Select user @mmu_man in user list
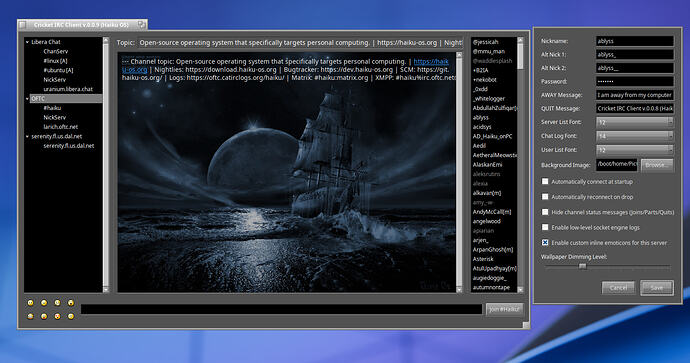The width and height of the screenshot is (690, 363). pos(488,51)
